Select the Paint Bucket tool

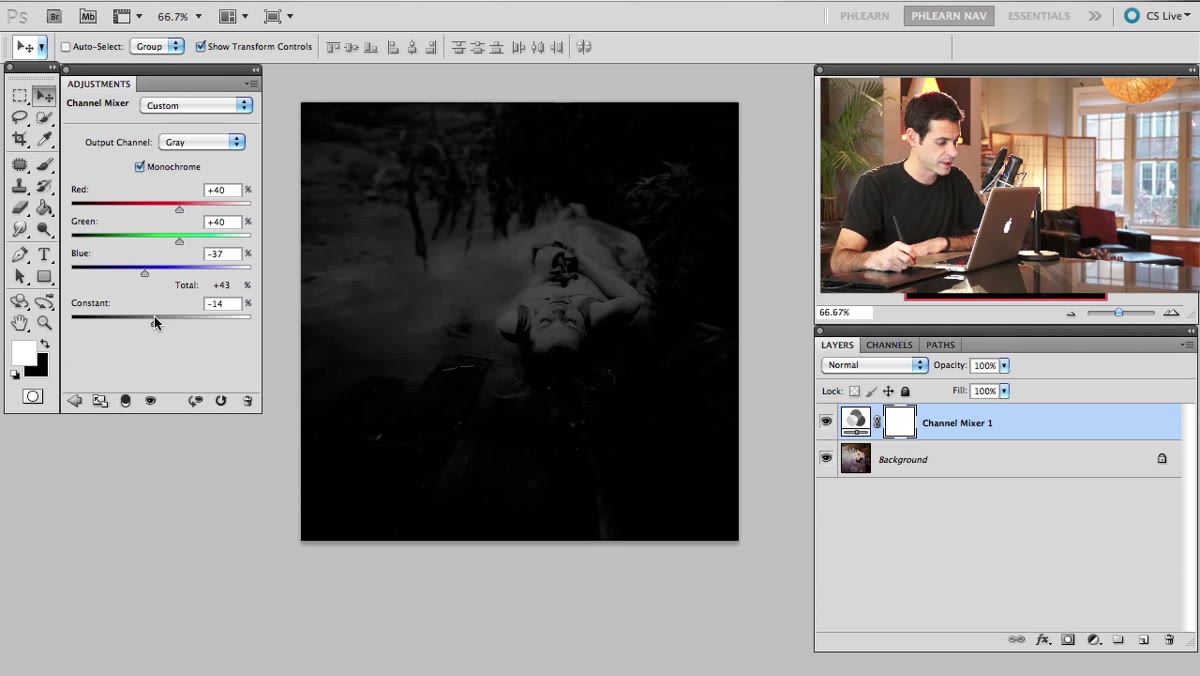tap(44, 208)
